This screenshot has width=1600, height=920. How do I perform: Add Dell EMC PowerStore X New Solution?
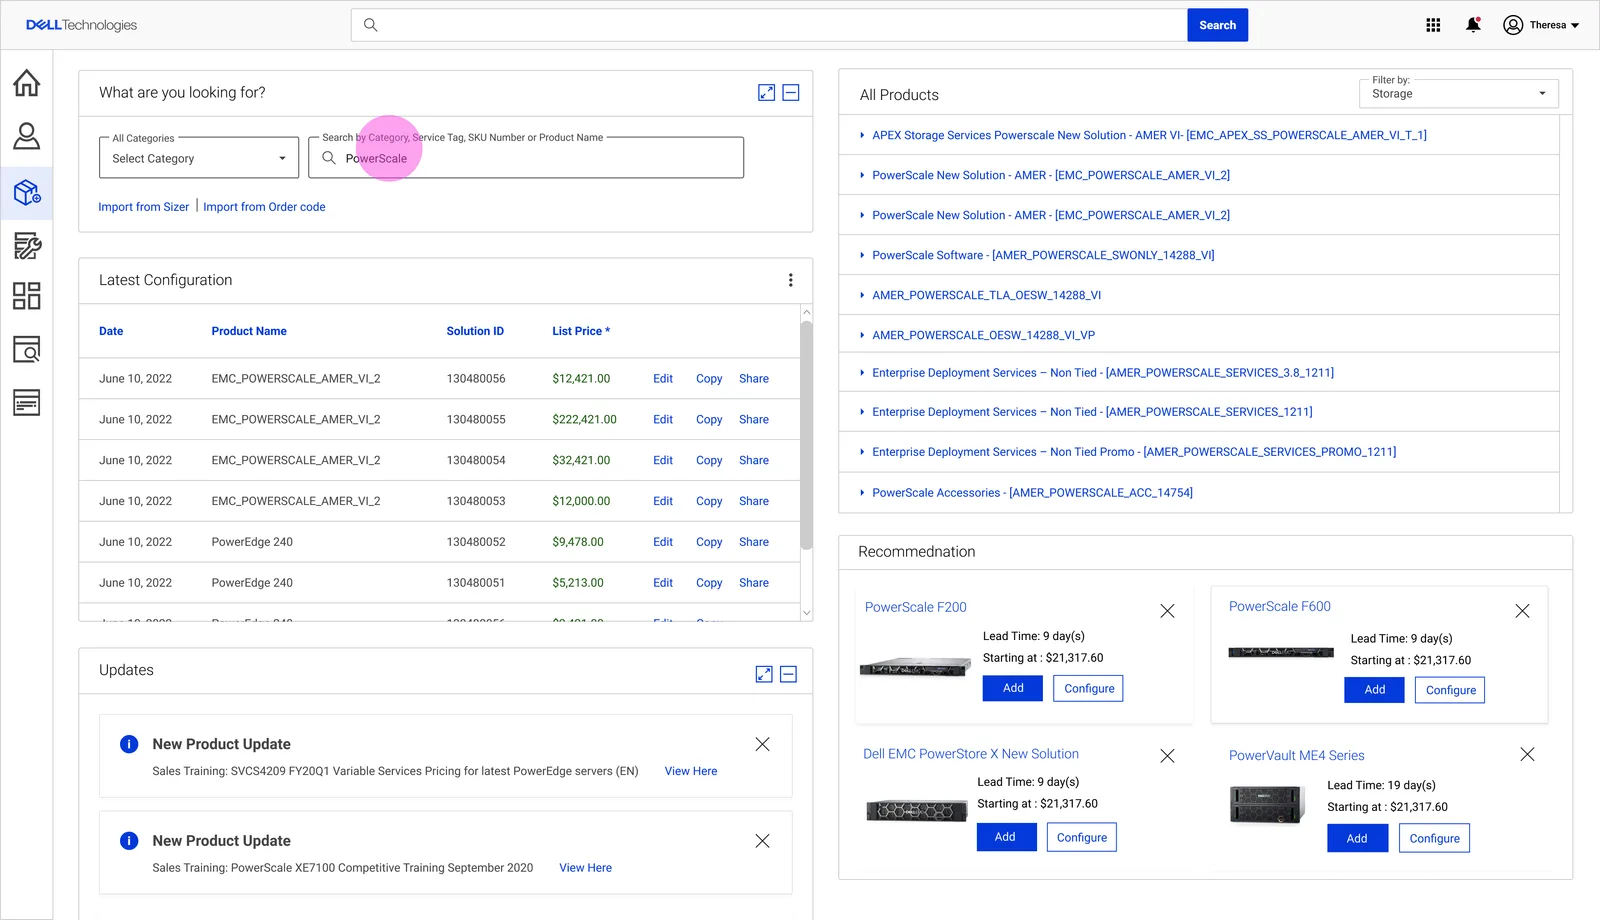[x=1006, y=837]
